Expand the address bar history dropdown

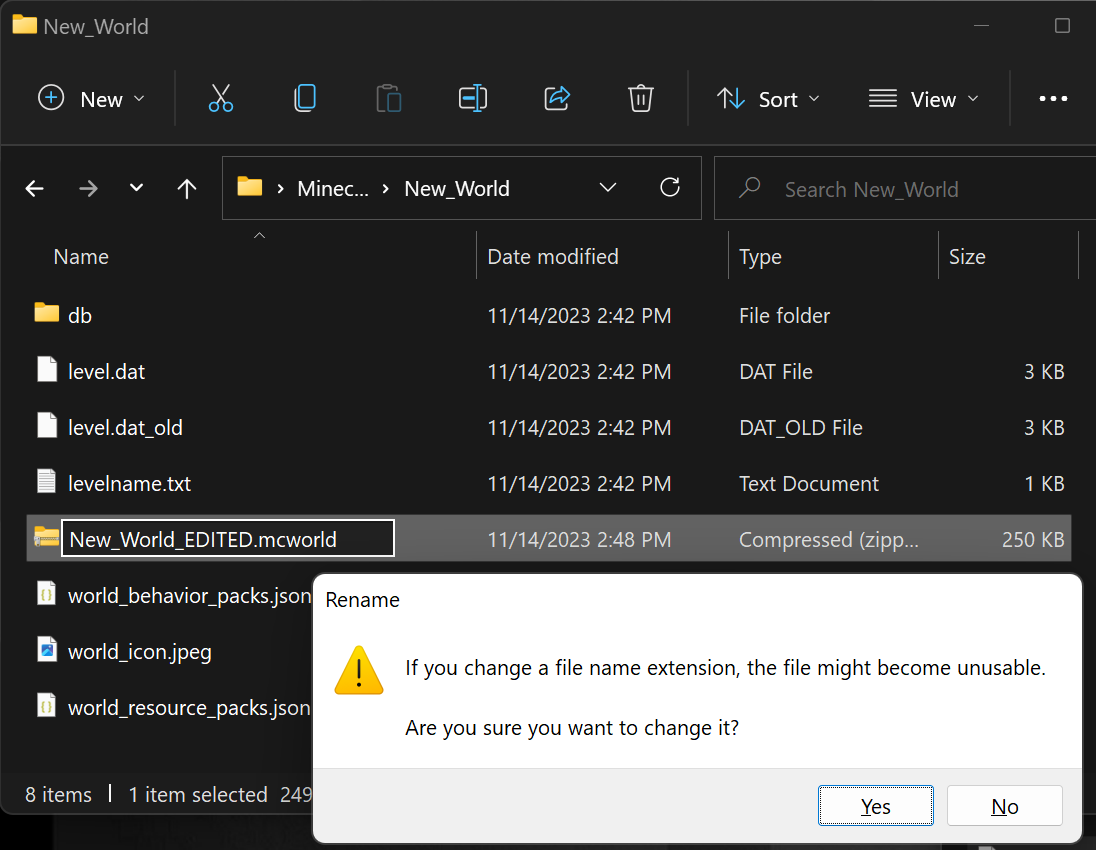(607, 187)
